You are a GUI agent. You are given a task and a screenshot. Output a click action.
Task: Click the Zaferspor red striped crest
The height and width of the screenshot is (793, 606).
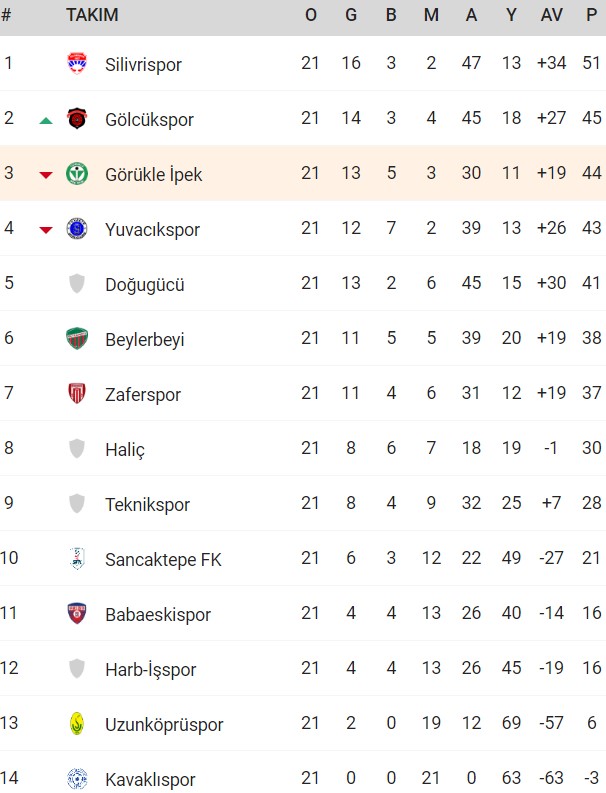coord(77,393)
